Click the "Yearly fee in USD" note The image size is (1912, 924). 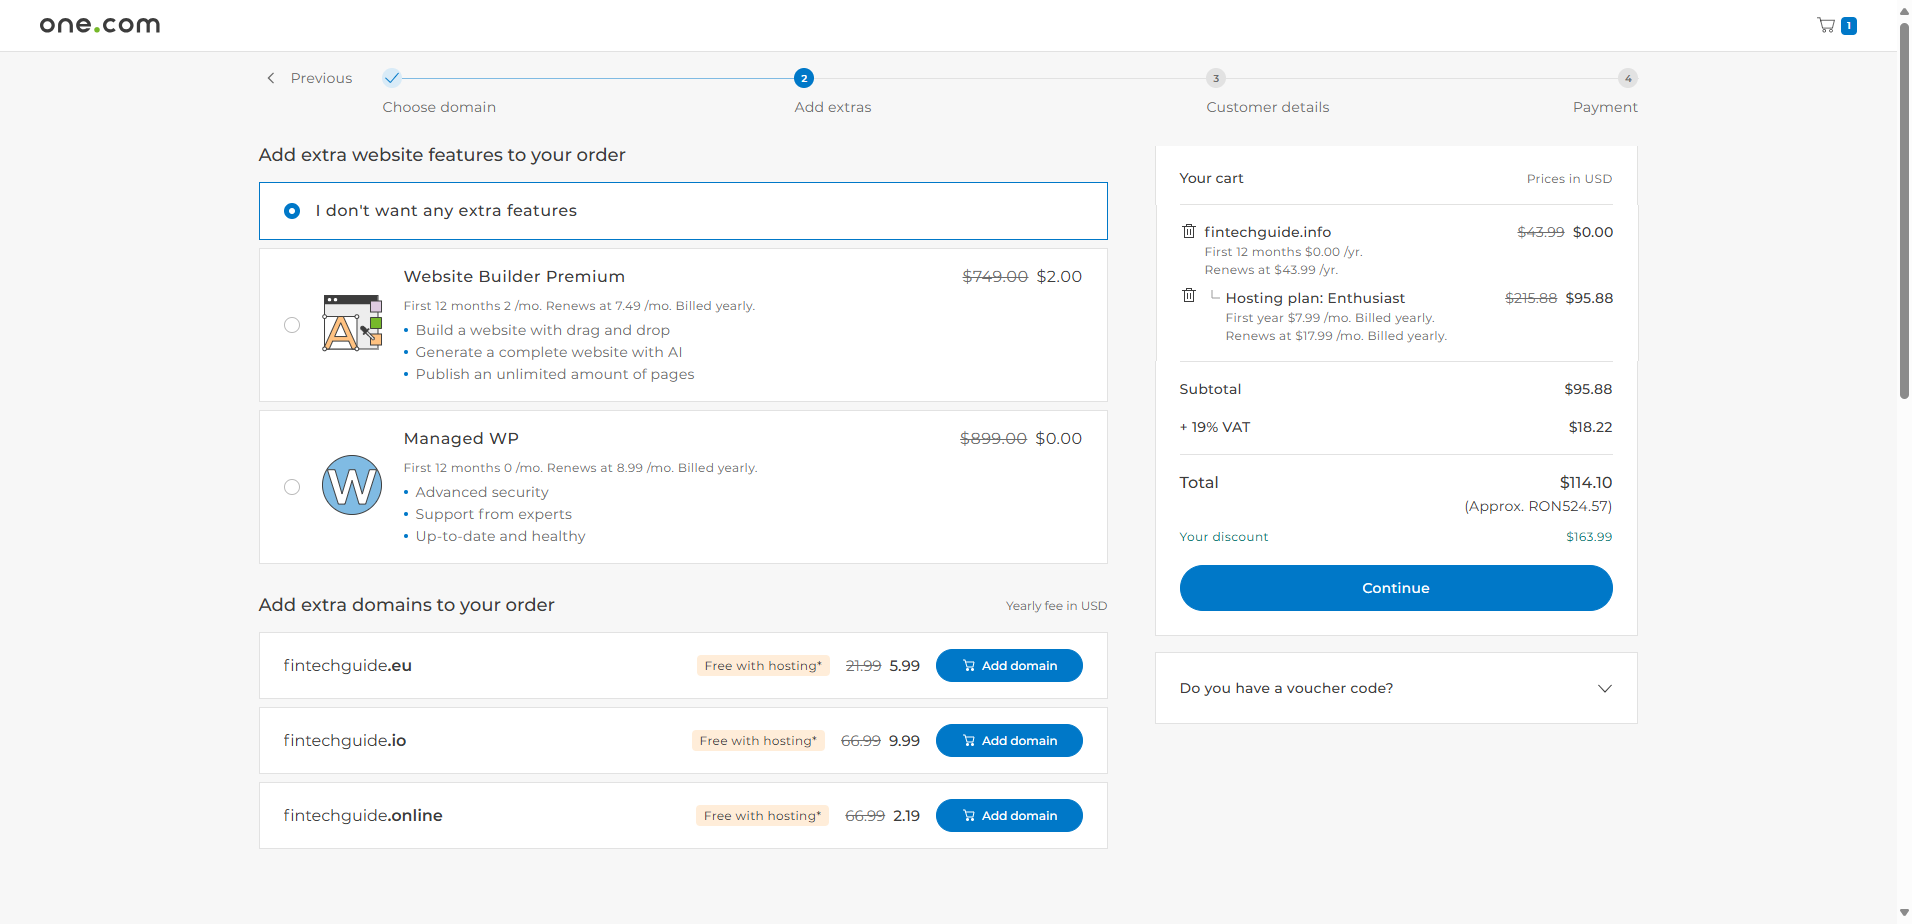[1056, 606]
